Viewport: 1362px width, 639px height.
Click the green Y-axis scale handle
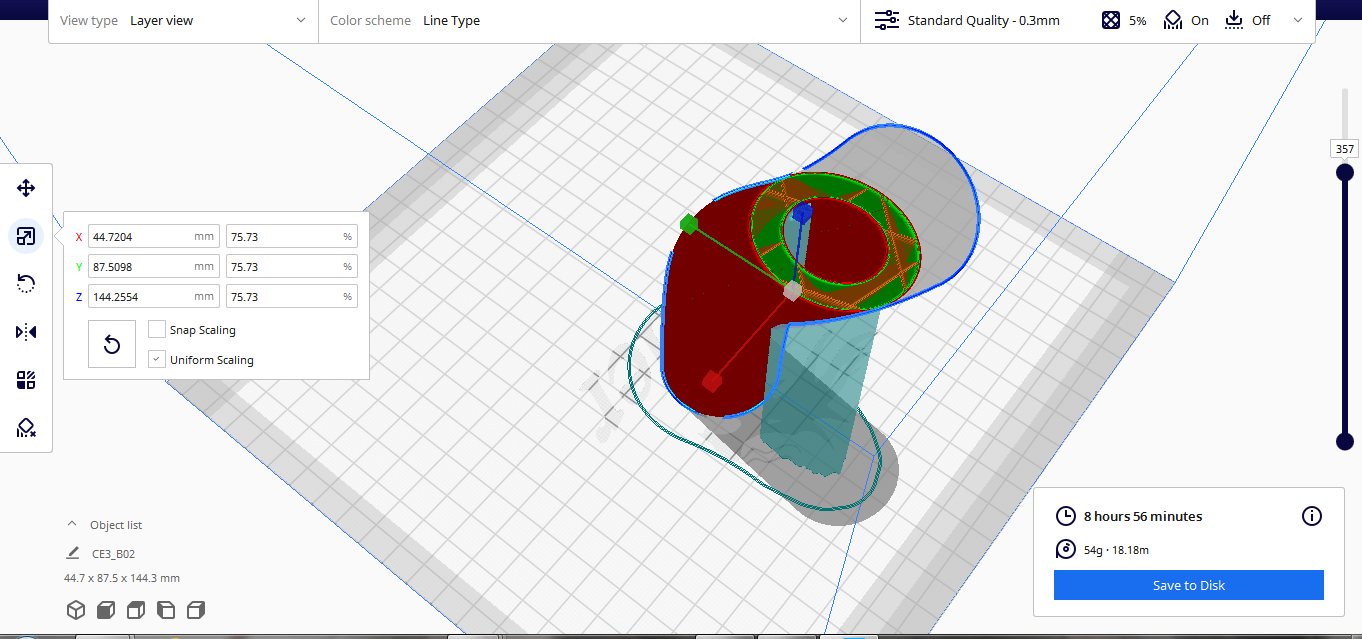(x=688, y=223)
